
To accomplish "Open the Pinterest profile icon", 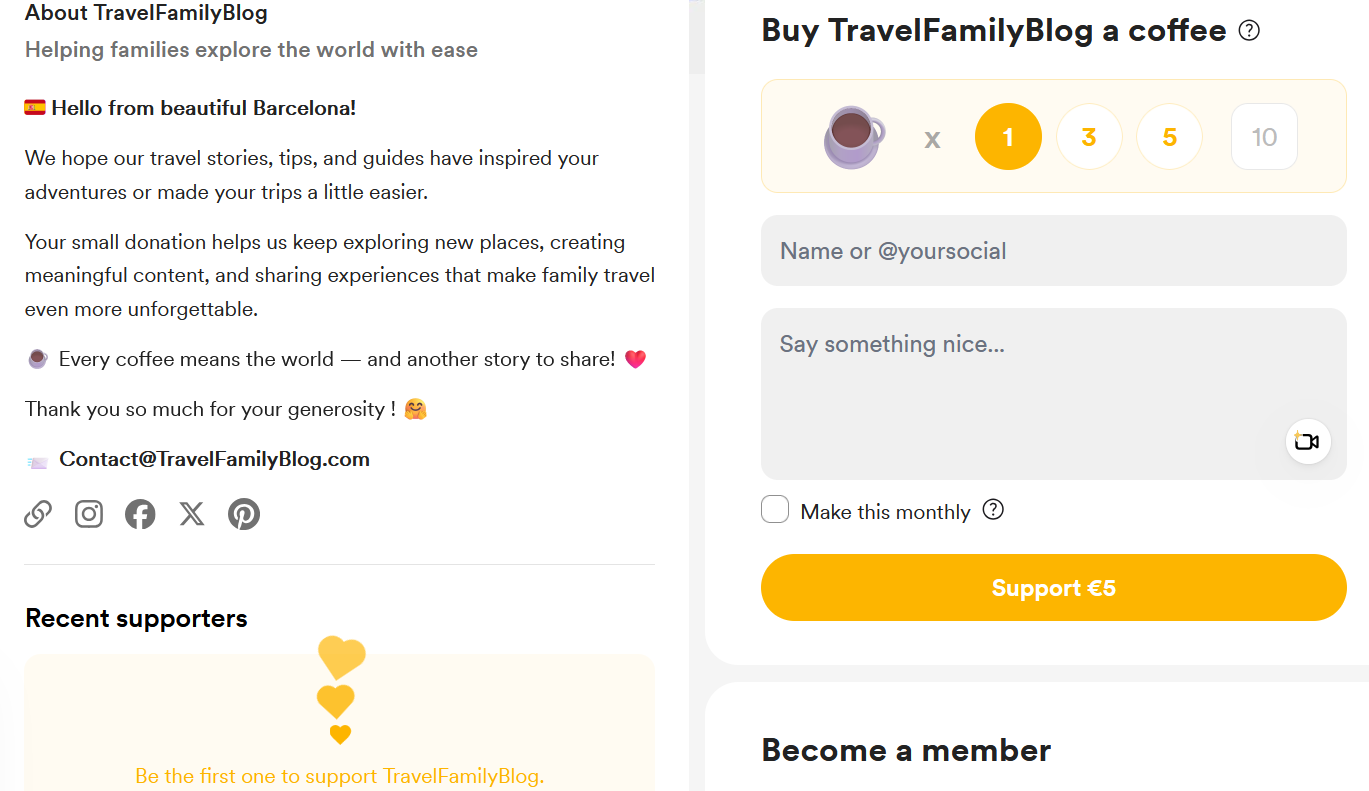I will click(244, 514).
